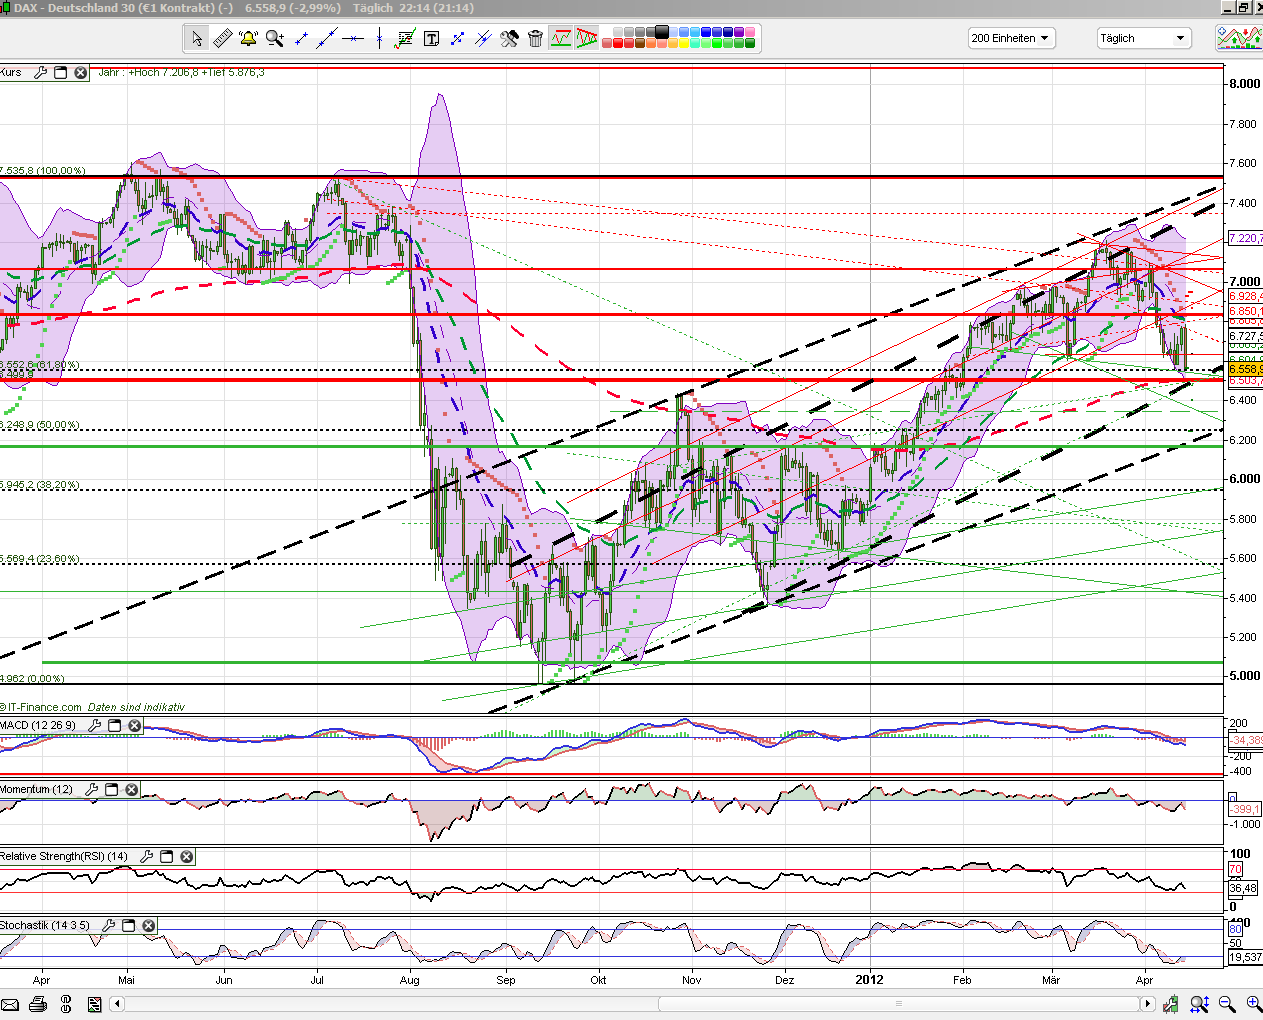
Task: Click the save document icon in bottom bar
Action: 95,1004
